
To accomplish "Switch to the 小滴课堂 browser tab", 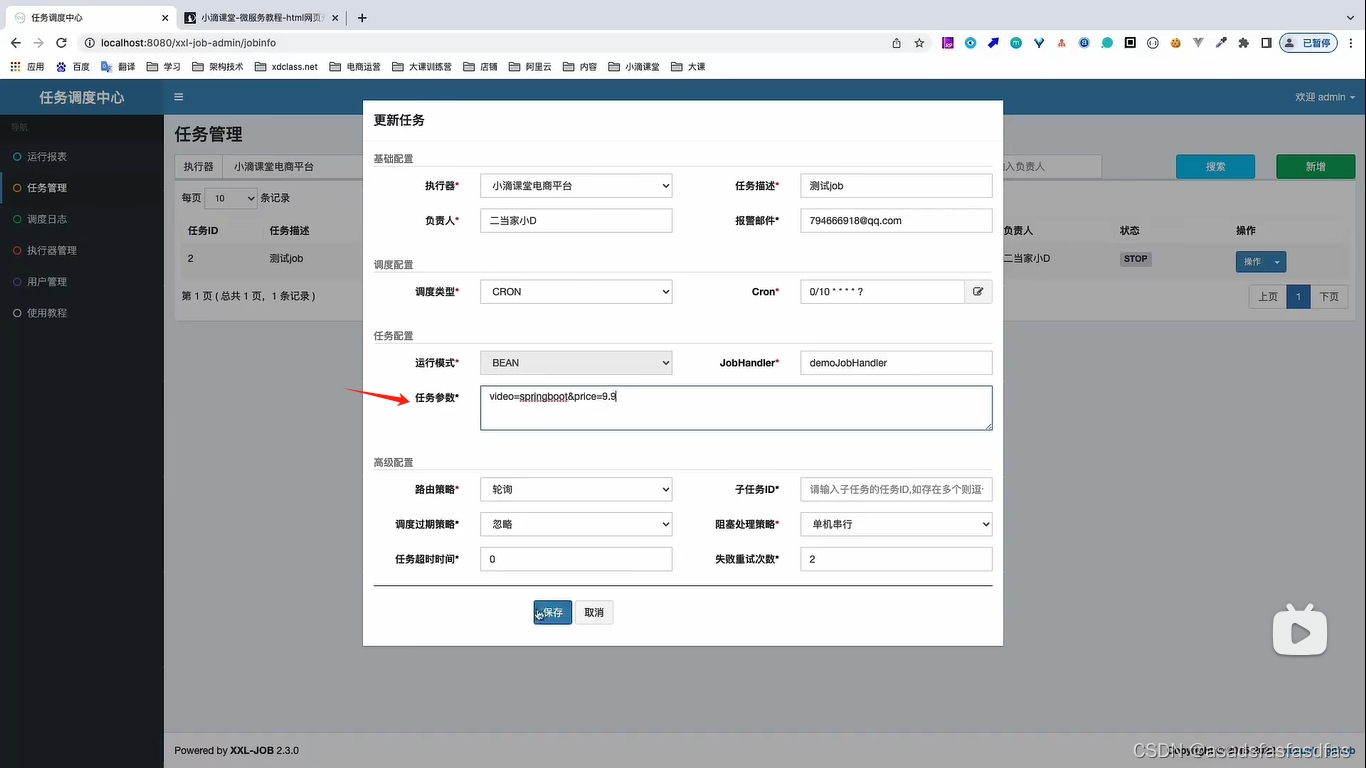I will point(262,17).
